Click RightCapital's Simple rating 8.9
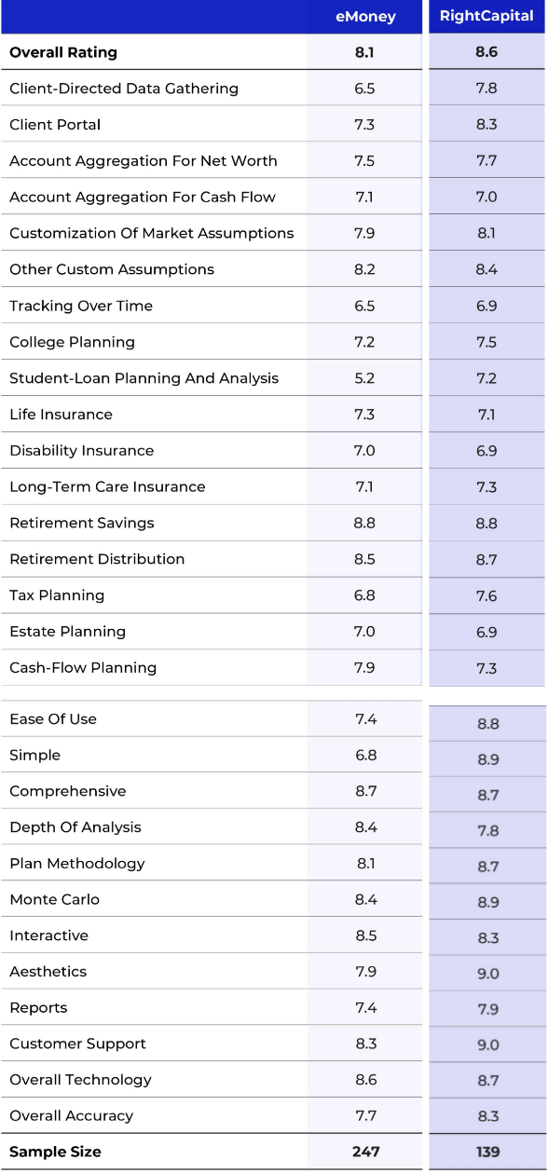Image resolution: width=548 pixels, height=1174 pixels. tap(487, 759)
